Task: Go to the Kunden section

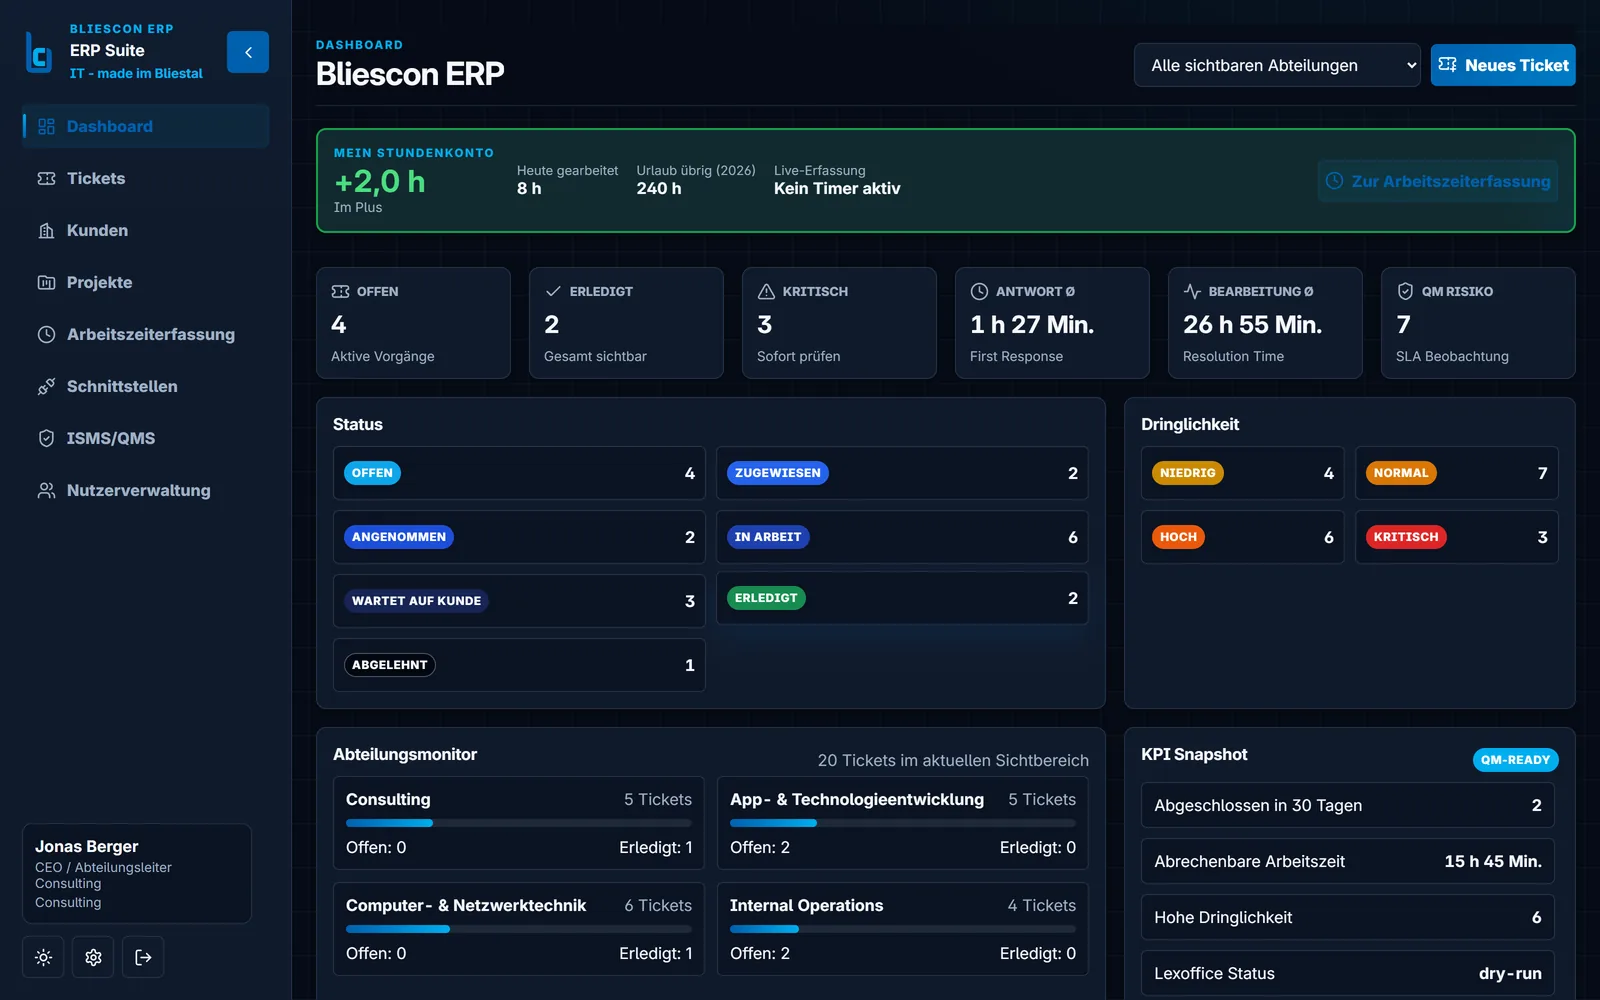Action: 146,230
